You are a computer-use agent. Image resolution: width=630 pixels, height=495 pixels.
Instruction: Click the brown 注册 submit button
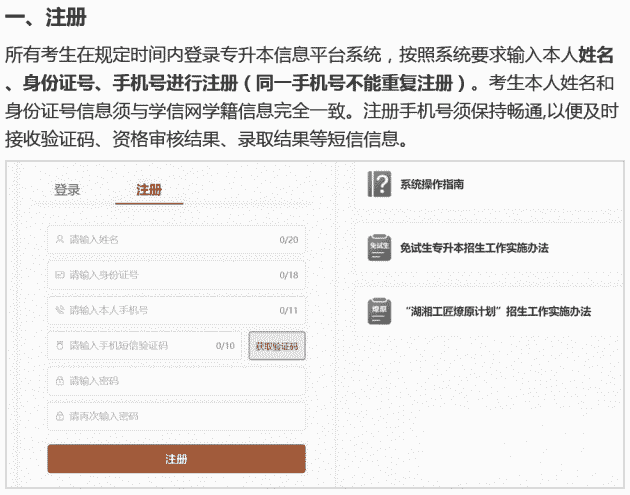click(176, 459)
